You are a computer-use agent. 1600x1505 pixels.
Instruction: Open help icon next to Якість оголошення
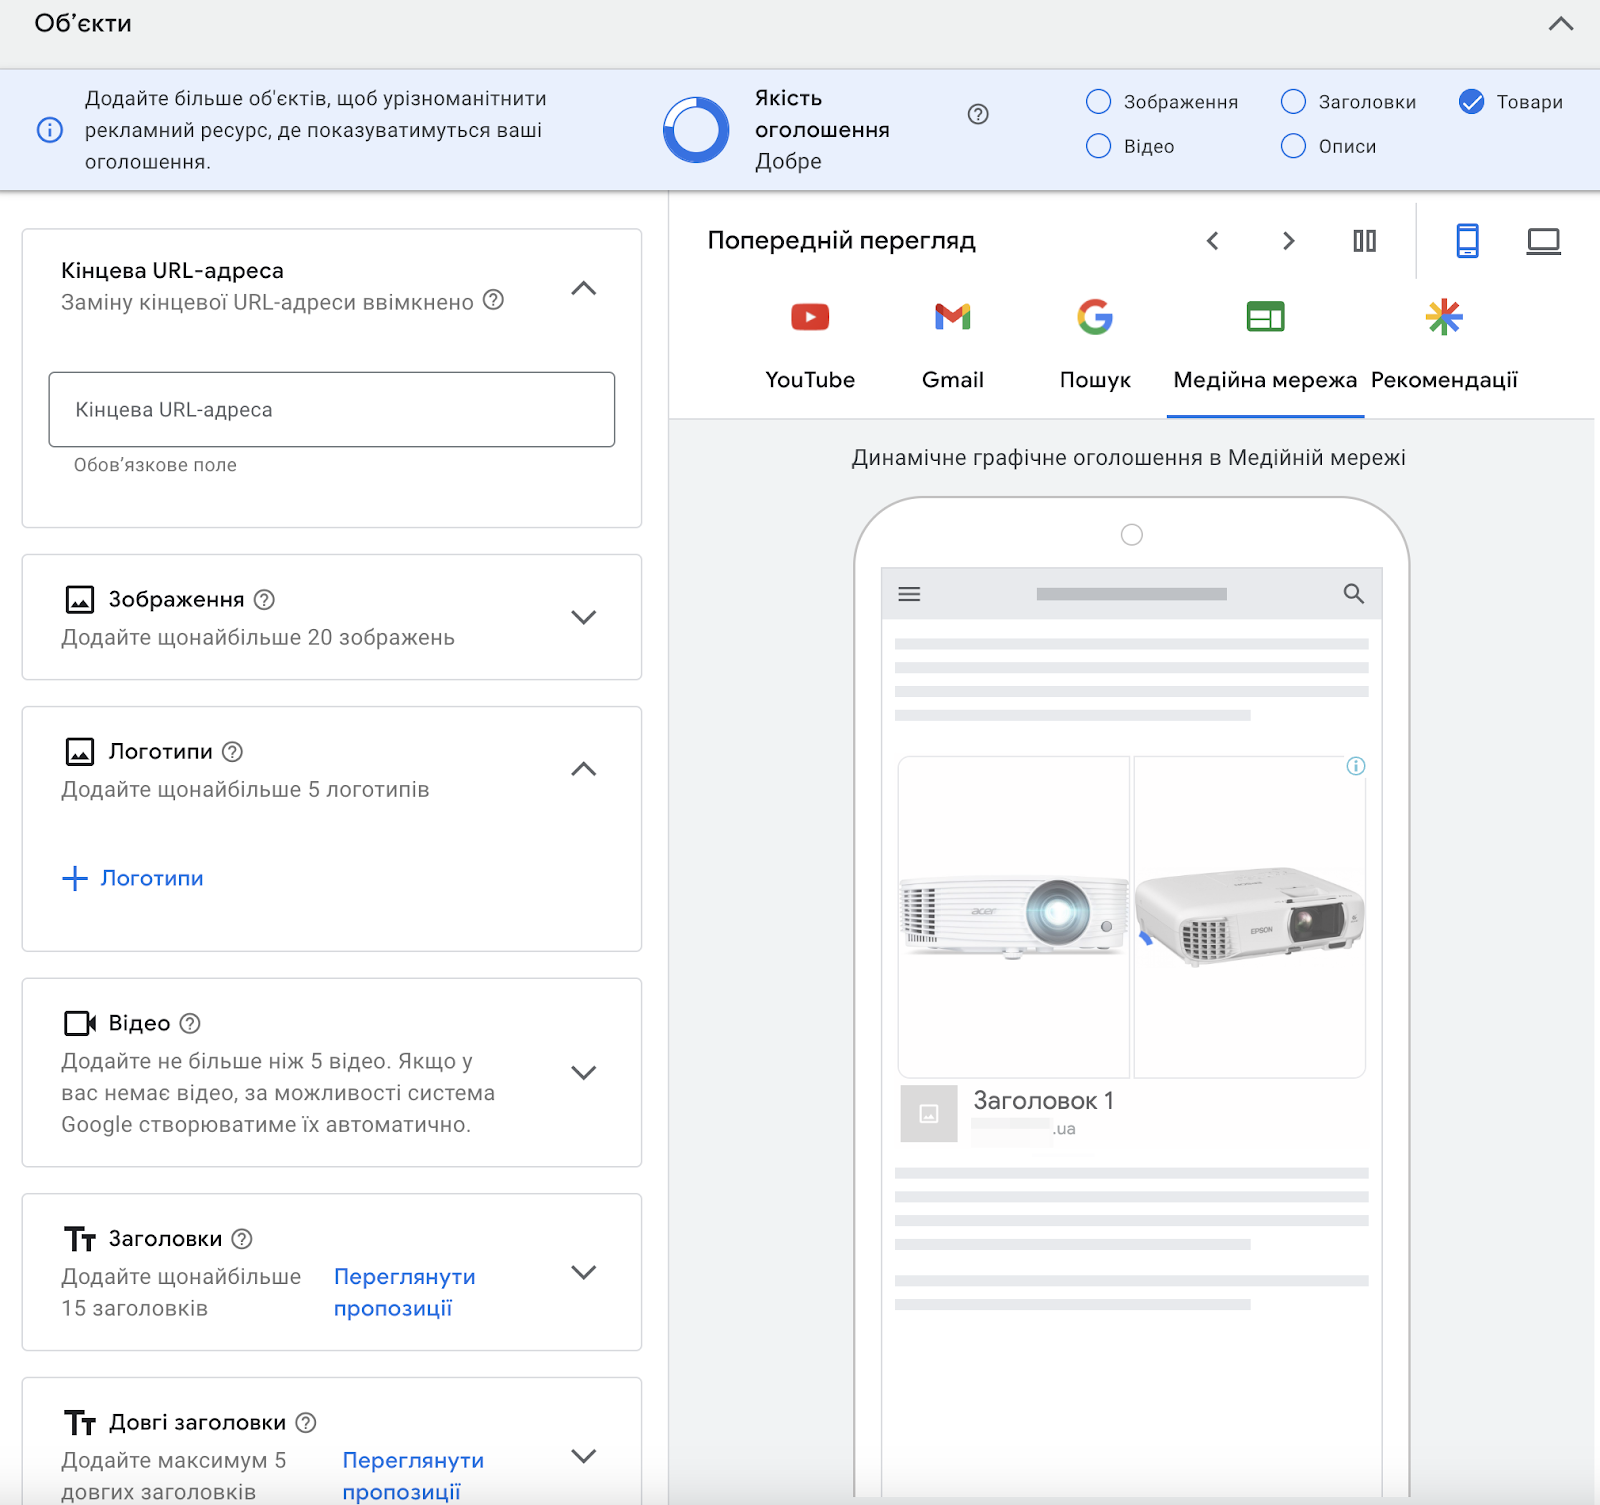click(x=978, y=114)
